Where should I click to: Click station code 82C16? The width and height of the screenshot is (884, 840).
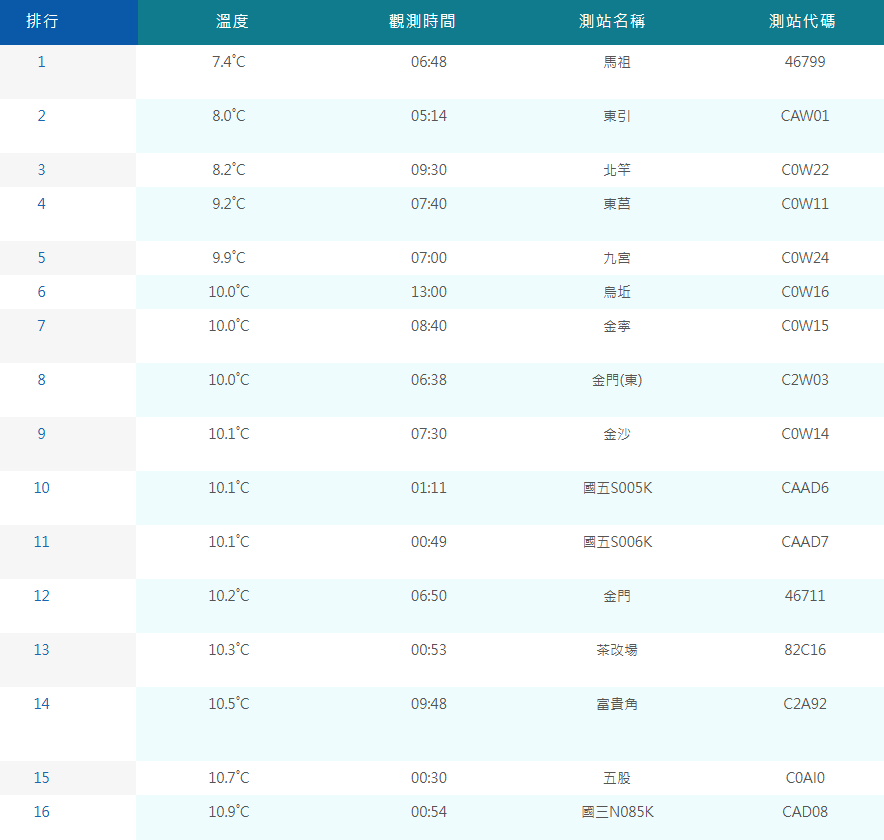[805, 650]
